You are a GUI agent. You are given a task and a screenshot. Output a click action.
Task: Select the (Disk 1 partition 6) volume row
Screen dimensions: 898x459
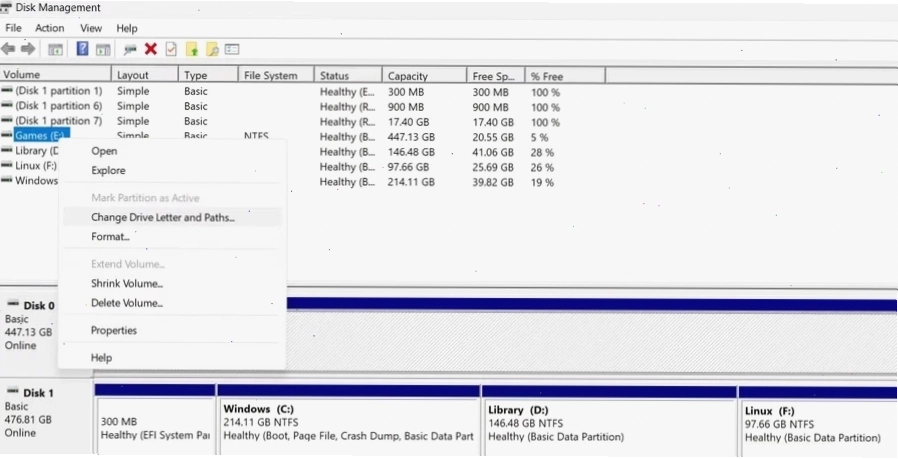58,105
